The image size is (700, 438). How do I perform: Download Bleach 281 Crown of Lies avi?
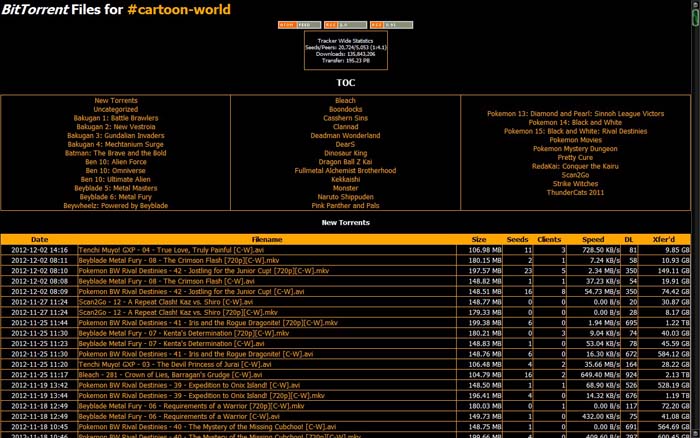click(171, 375)
